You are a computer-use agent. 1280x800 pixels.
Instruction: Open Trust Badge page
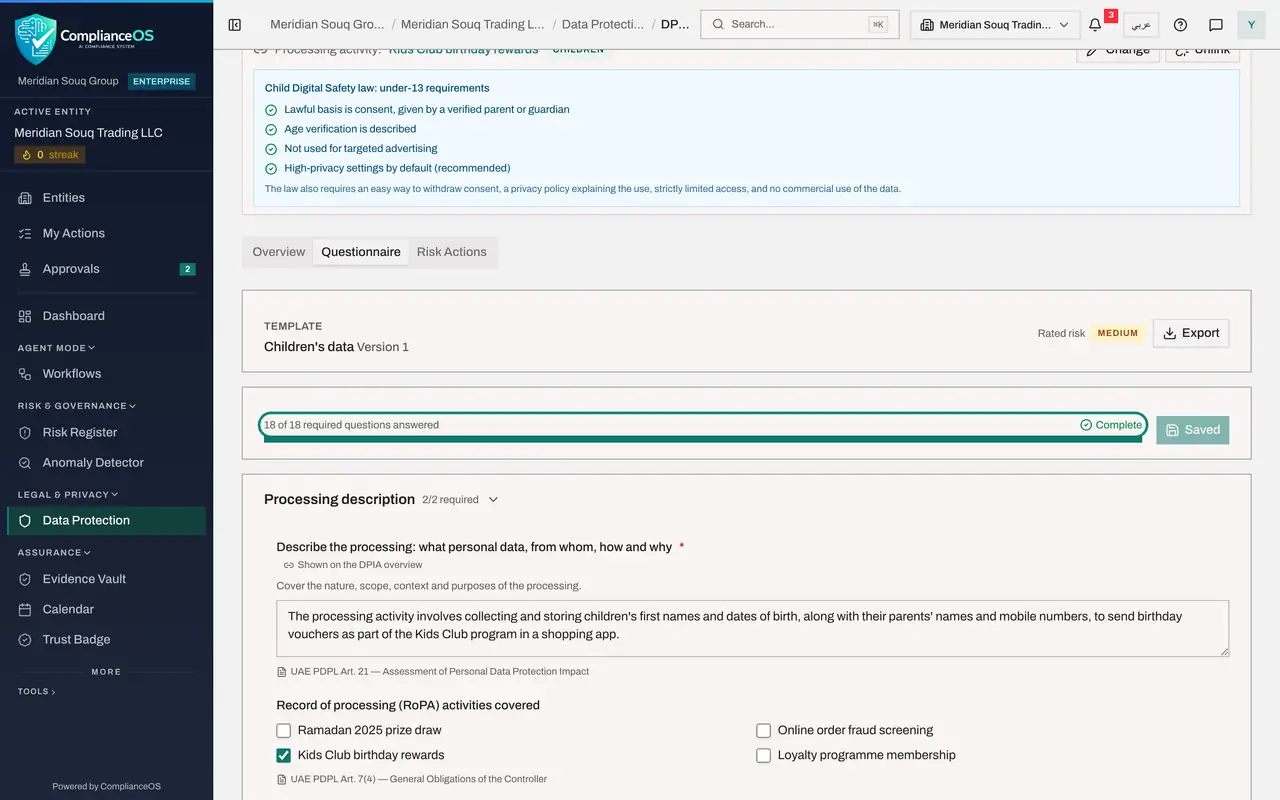(x=106, y=639)
